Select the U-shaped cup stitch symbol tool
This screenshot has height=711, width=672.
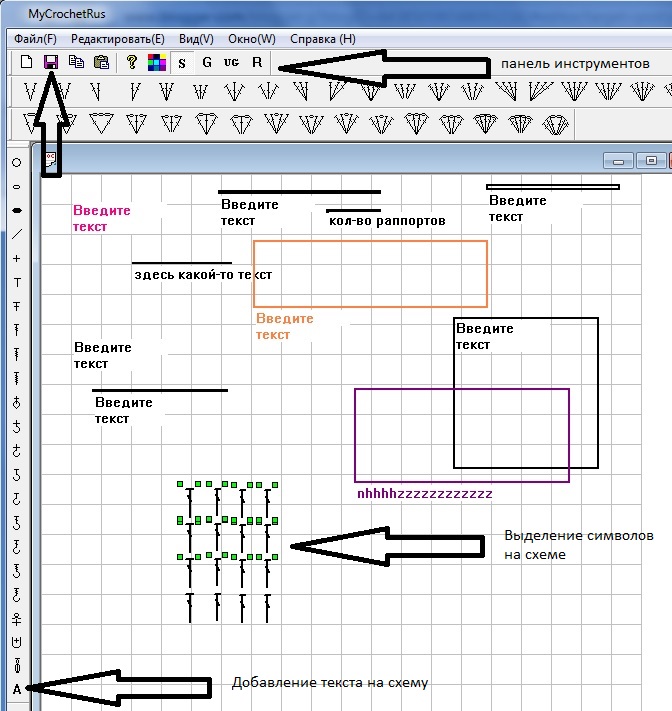(17, 642)
